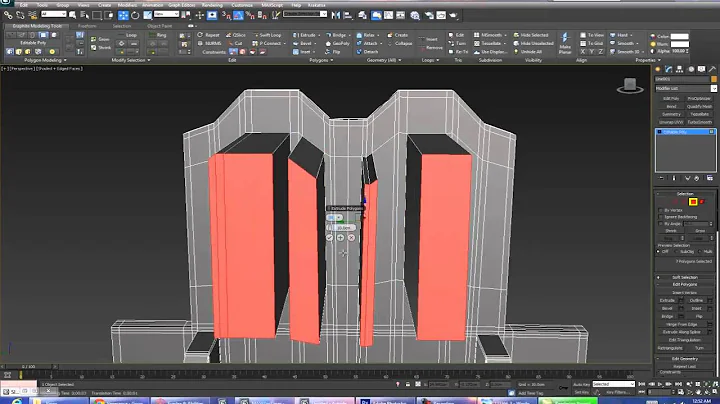Click the Repeat tool in Edit panel
The height and width of the screenshot is (404, 720).
pos(208,35)
